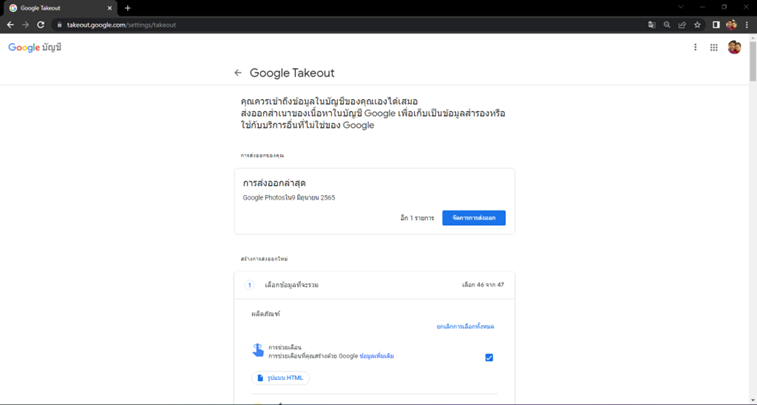Click the การช่วยเตือน reminder icon
This screenshot has height=405, width=757.
coord(258,350)
